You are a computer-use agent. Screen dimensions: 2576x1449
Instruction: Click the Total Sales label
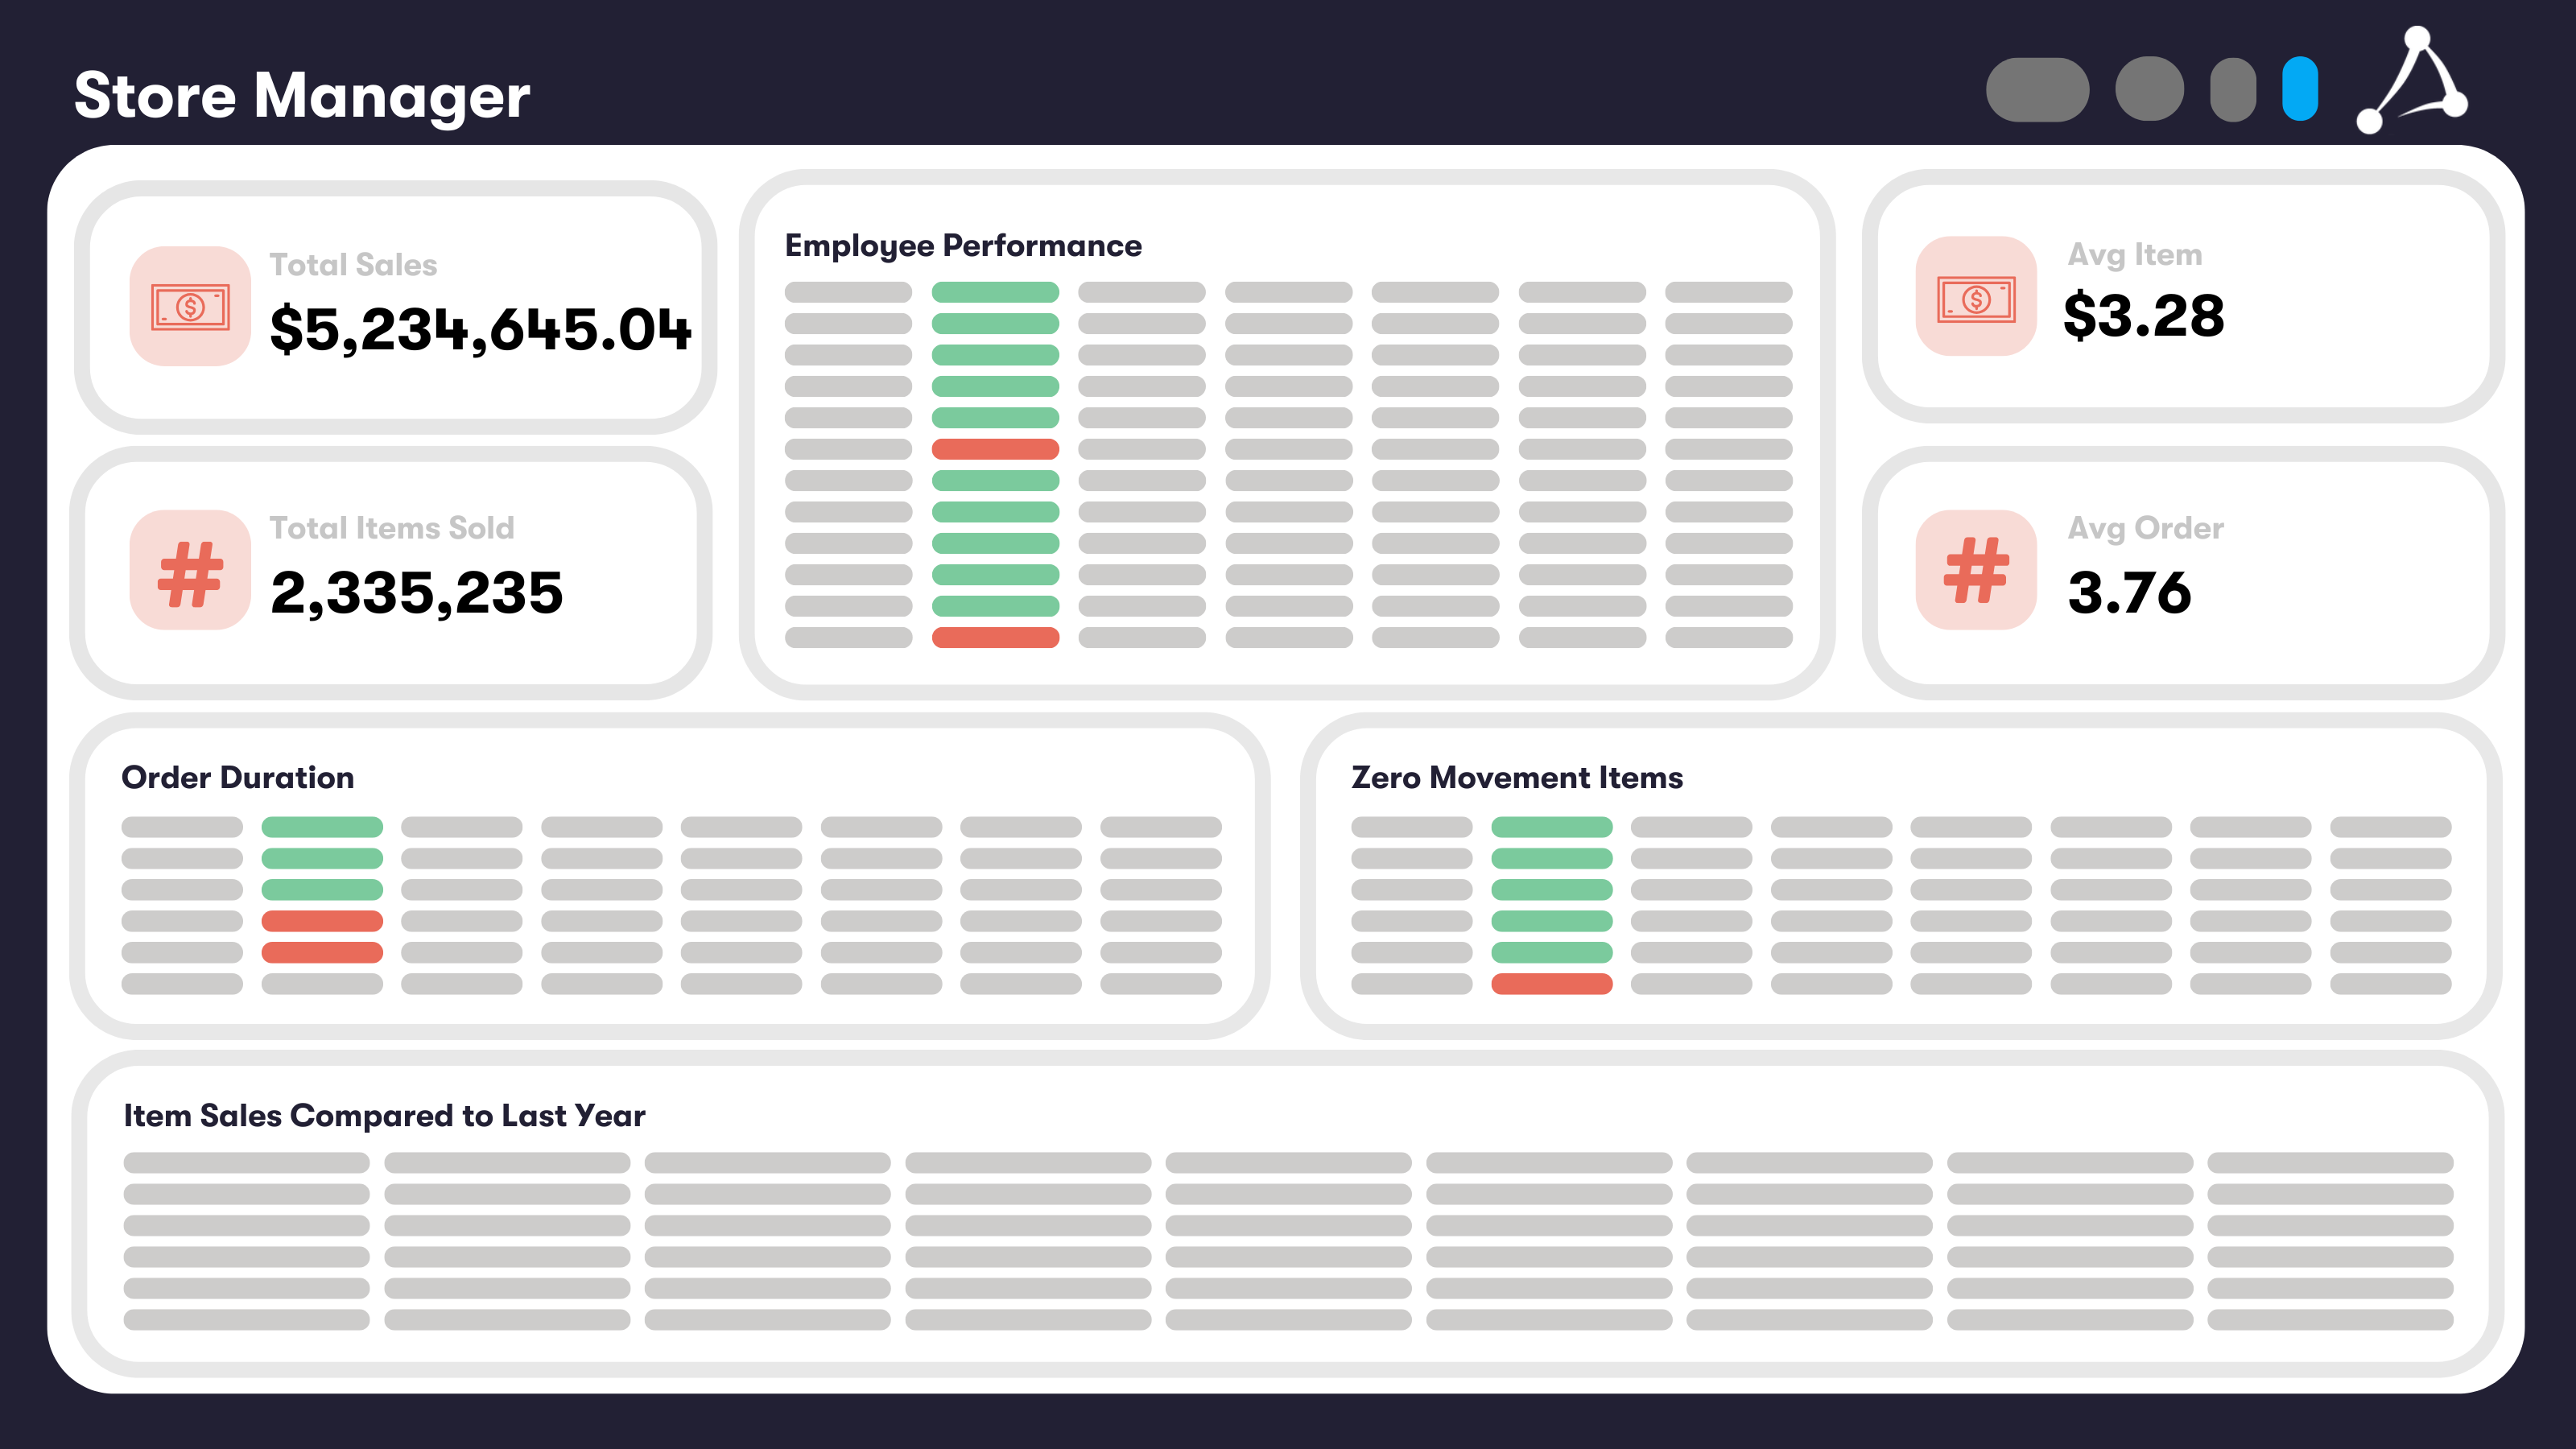pyautogui.click(x=354, y=265)
